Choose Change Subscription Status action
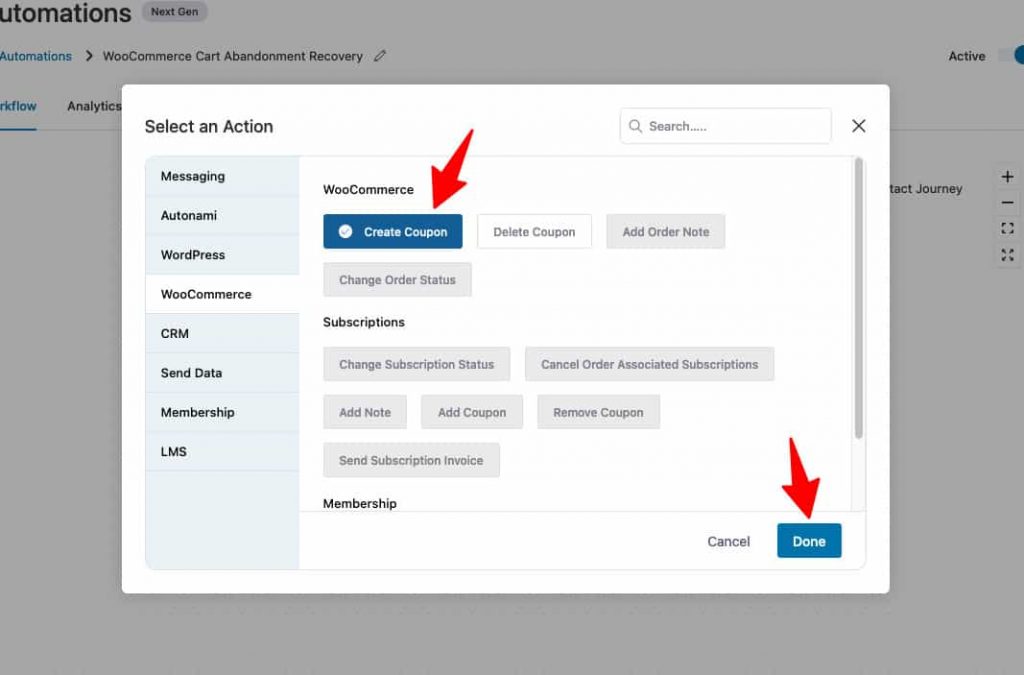This screenshot has width=1024, height=675. 417,364
